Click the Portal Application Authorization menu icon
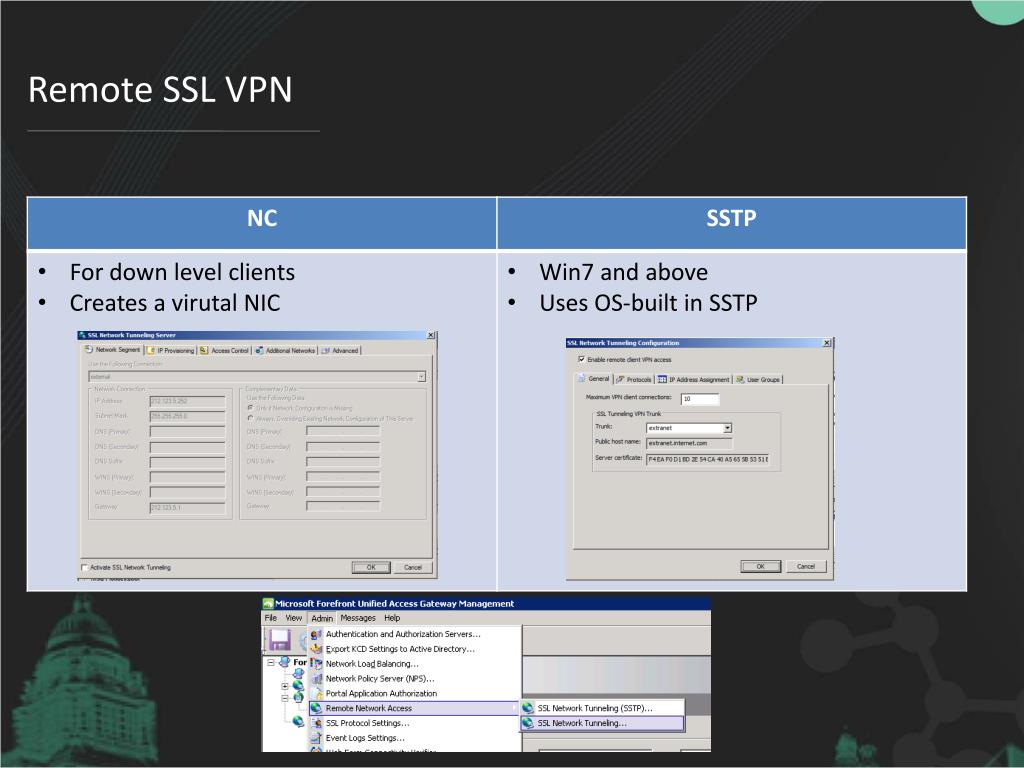This screenshot has width=1024, height=768. 316,694
